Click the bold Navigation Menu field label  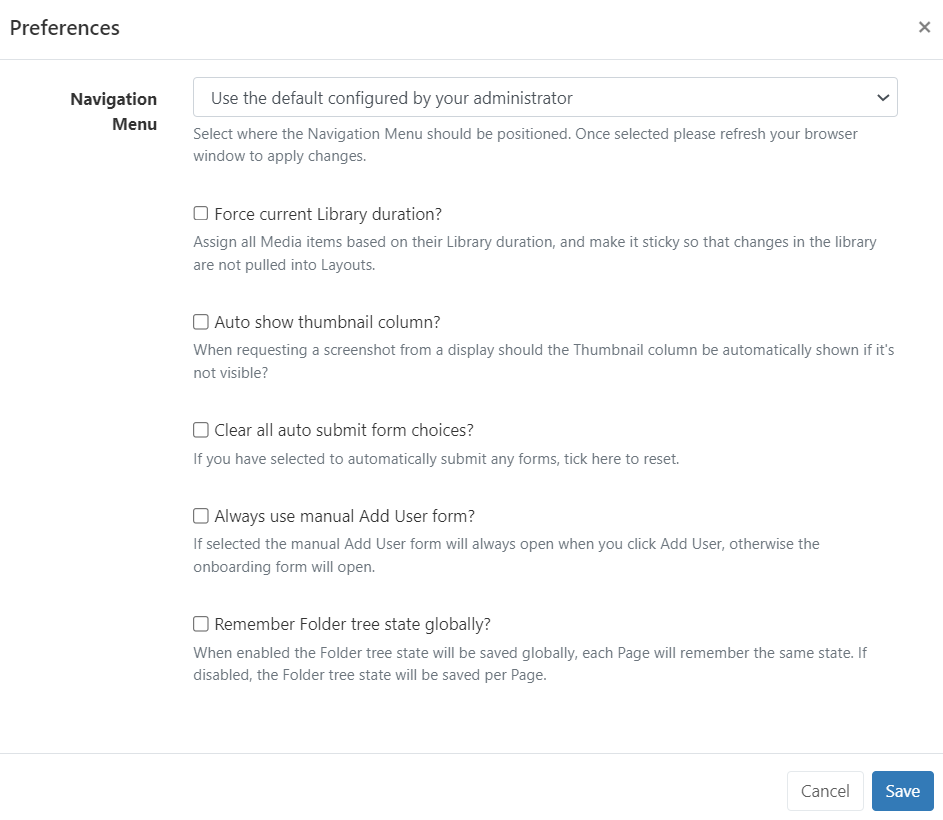point(113,111)
